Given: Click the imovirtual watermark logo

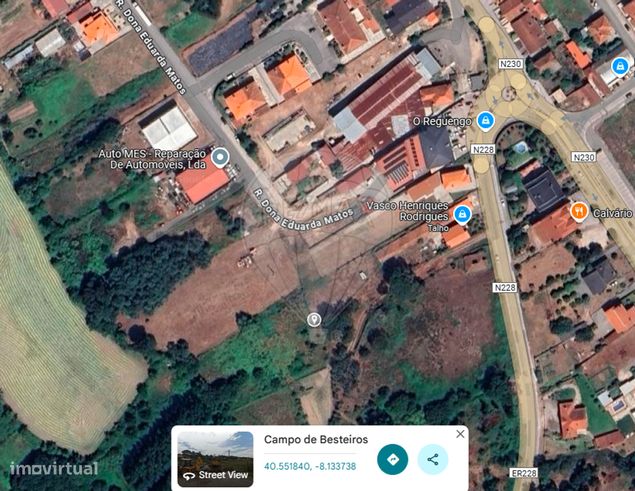Looking at the screenshot, I should click(54, 468).
